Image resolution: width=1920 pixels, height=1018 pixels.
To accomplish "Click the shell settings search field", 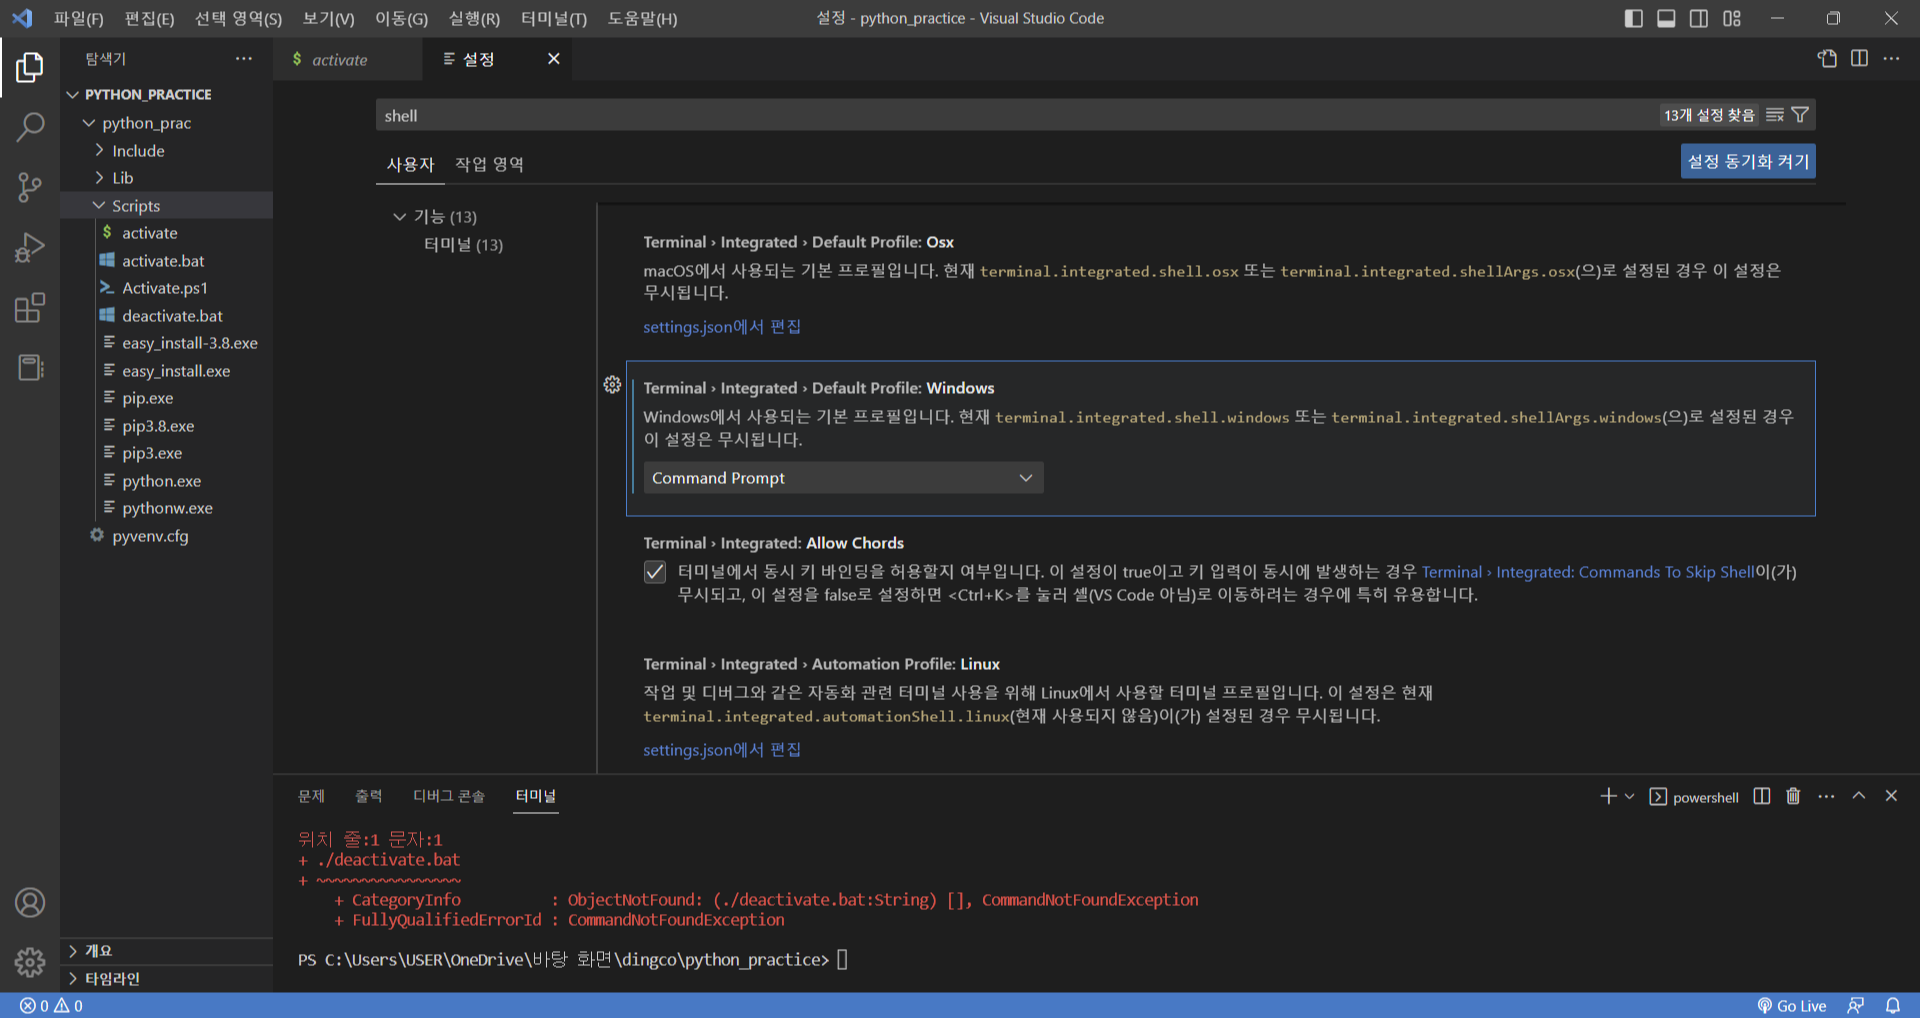I will [1015, 115].
